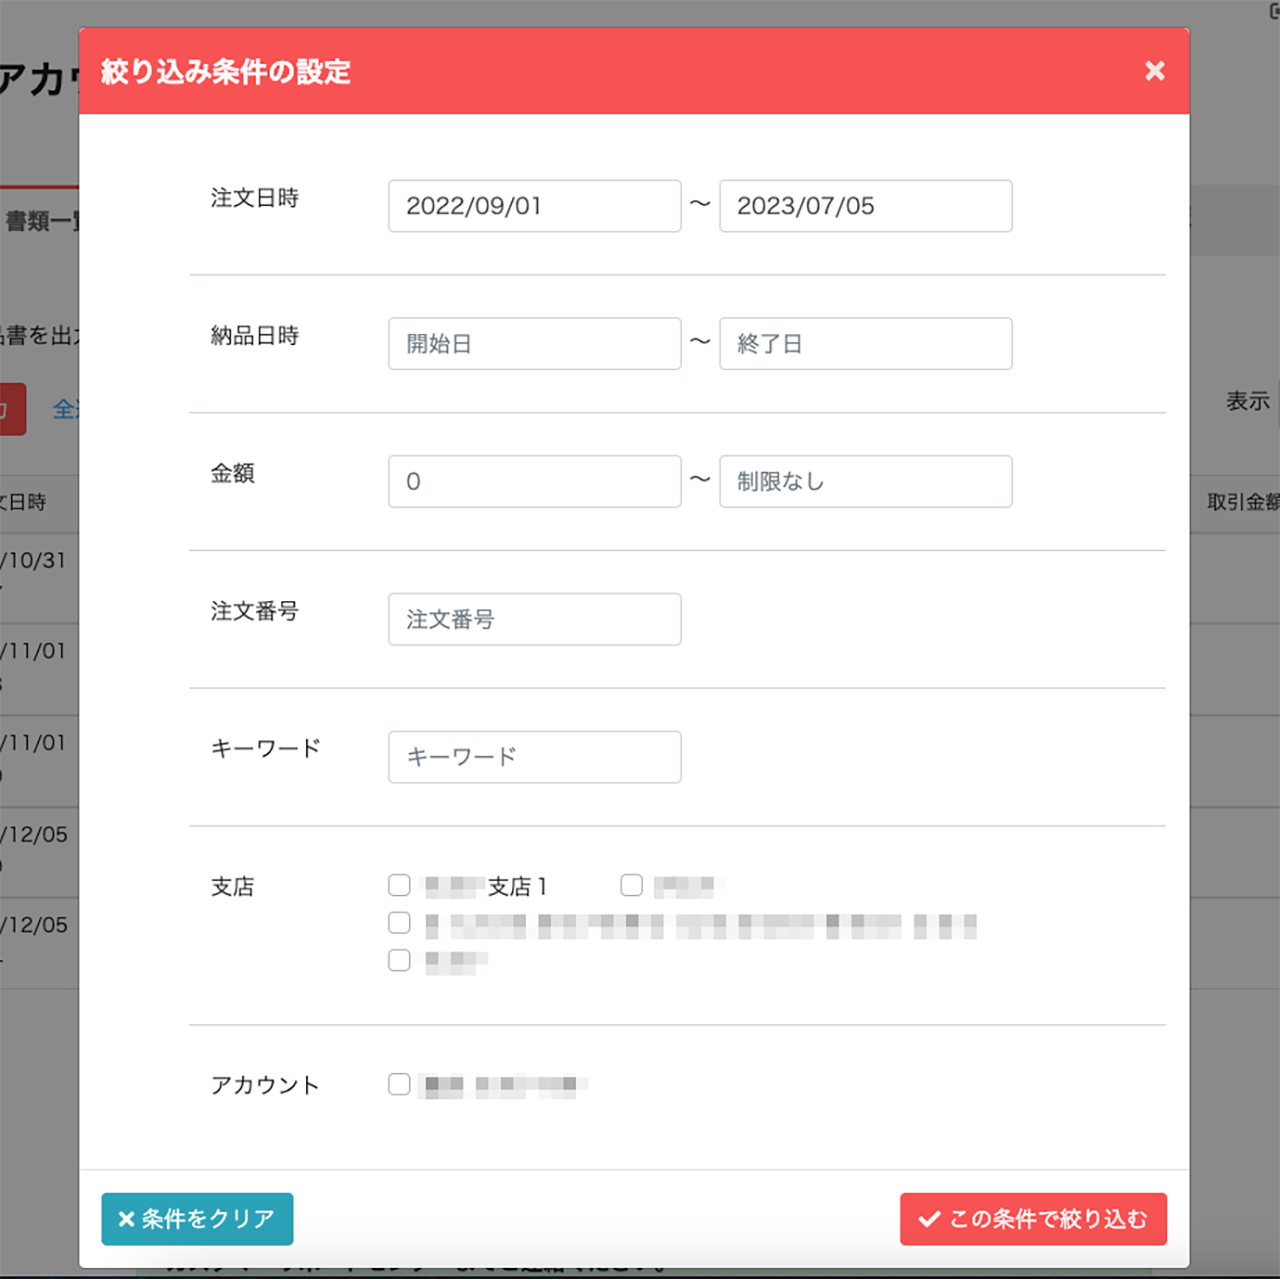Click the order date start field 2022/09/01
Screen dimensions: 1280x1279
(534, 206)
